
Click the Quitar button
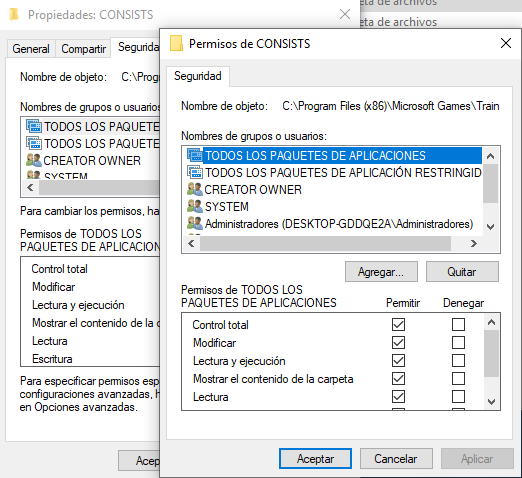click(462, 272)
